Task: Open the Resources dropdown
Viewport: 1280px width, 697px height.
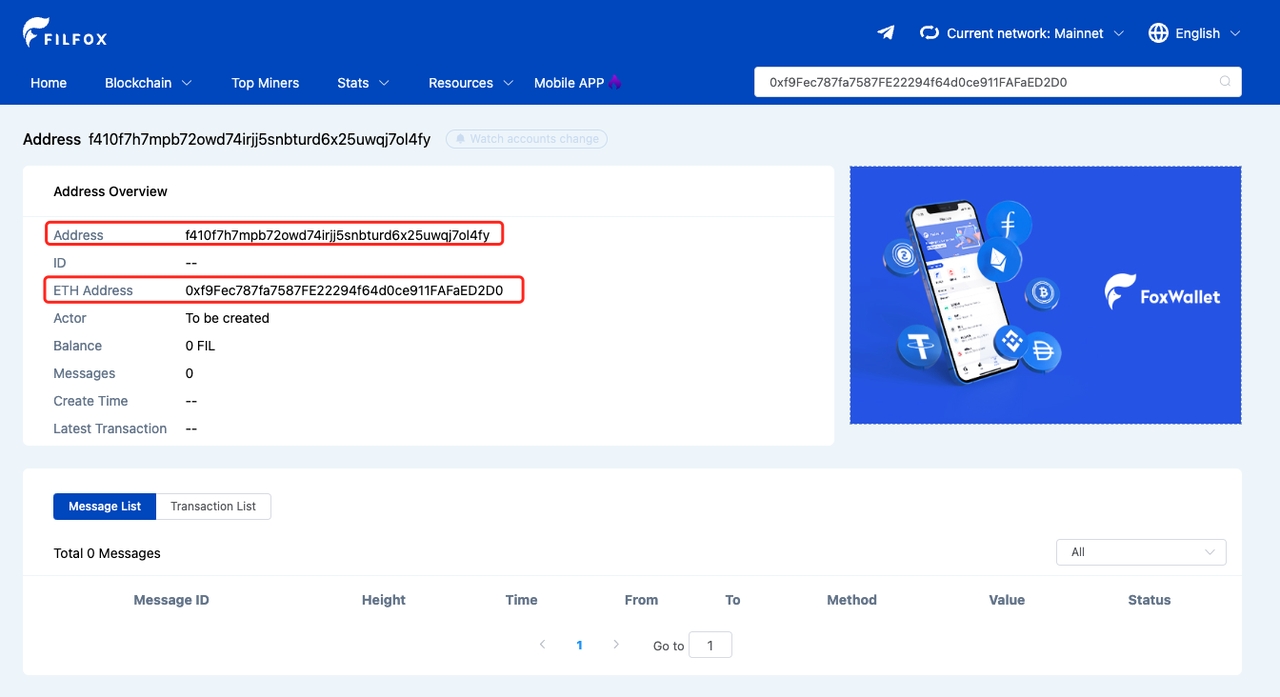Action: 470,83
